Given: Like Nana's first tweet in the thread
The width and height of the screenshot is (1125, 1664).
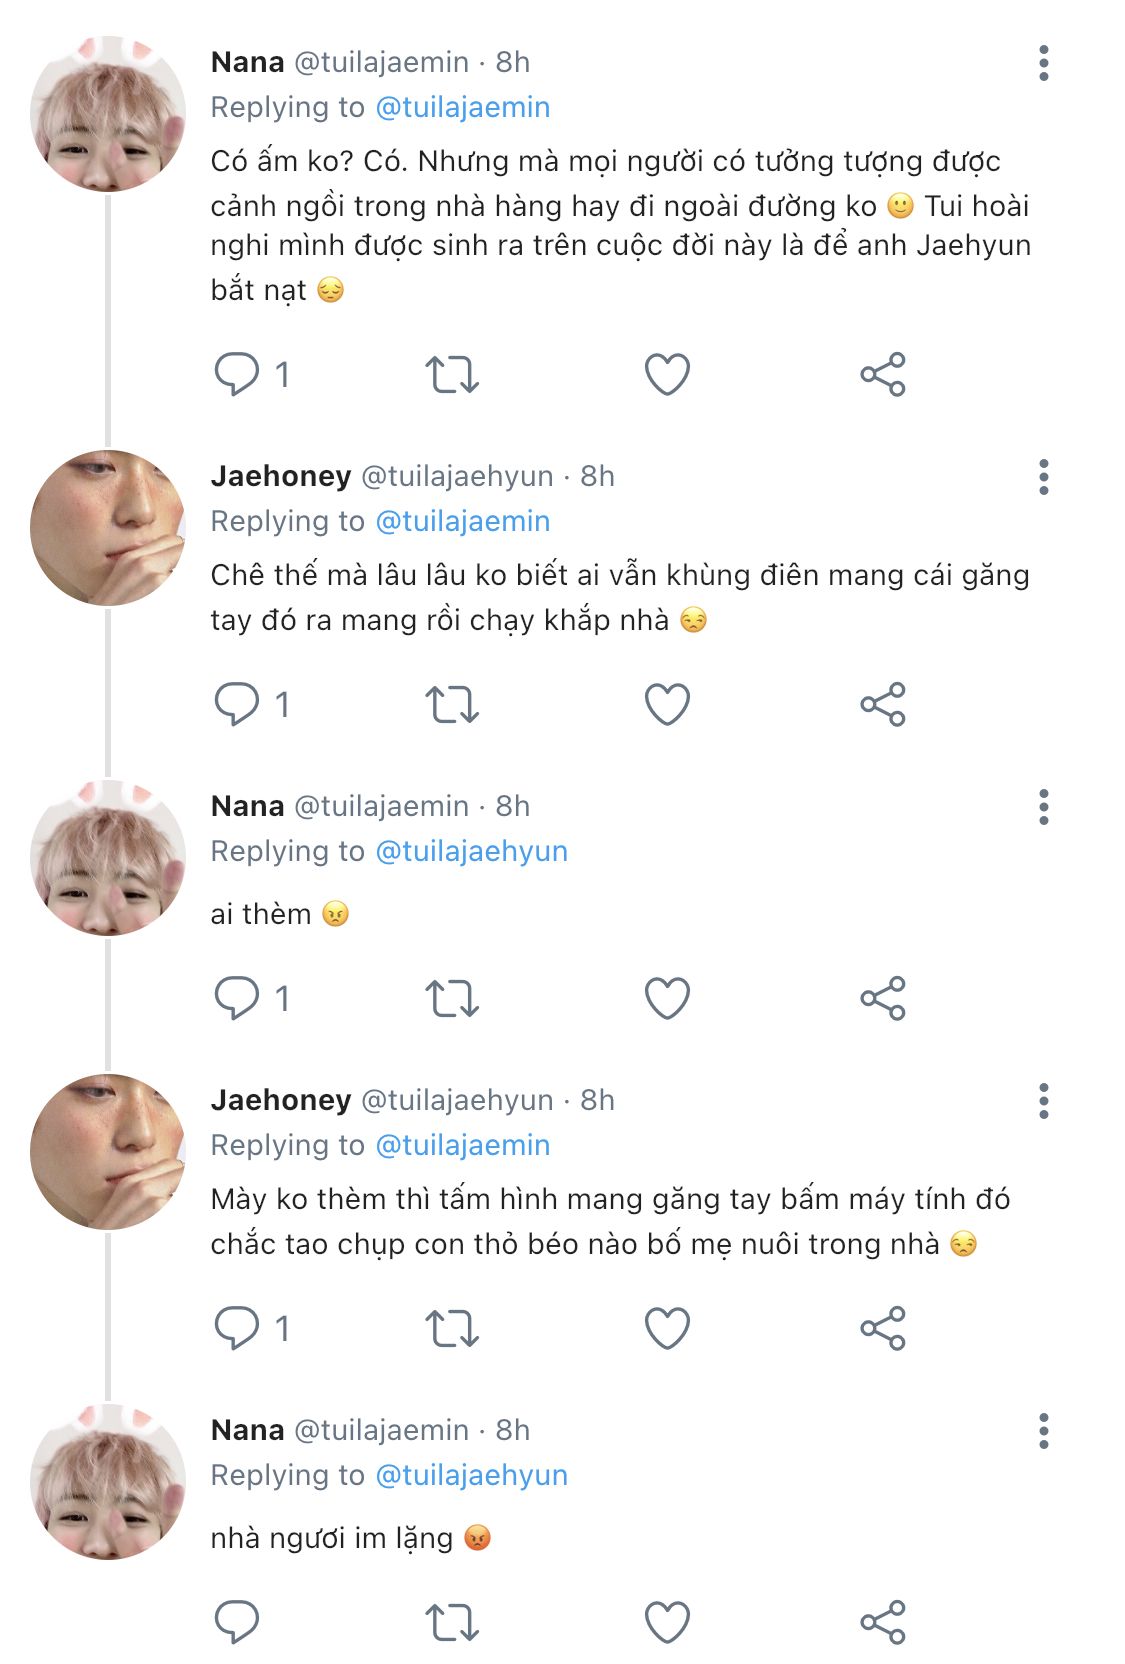Looking at the screenshot, I should point(667,375).
